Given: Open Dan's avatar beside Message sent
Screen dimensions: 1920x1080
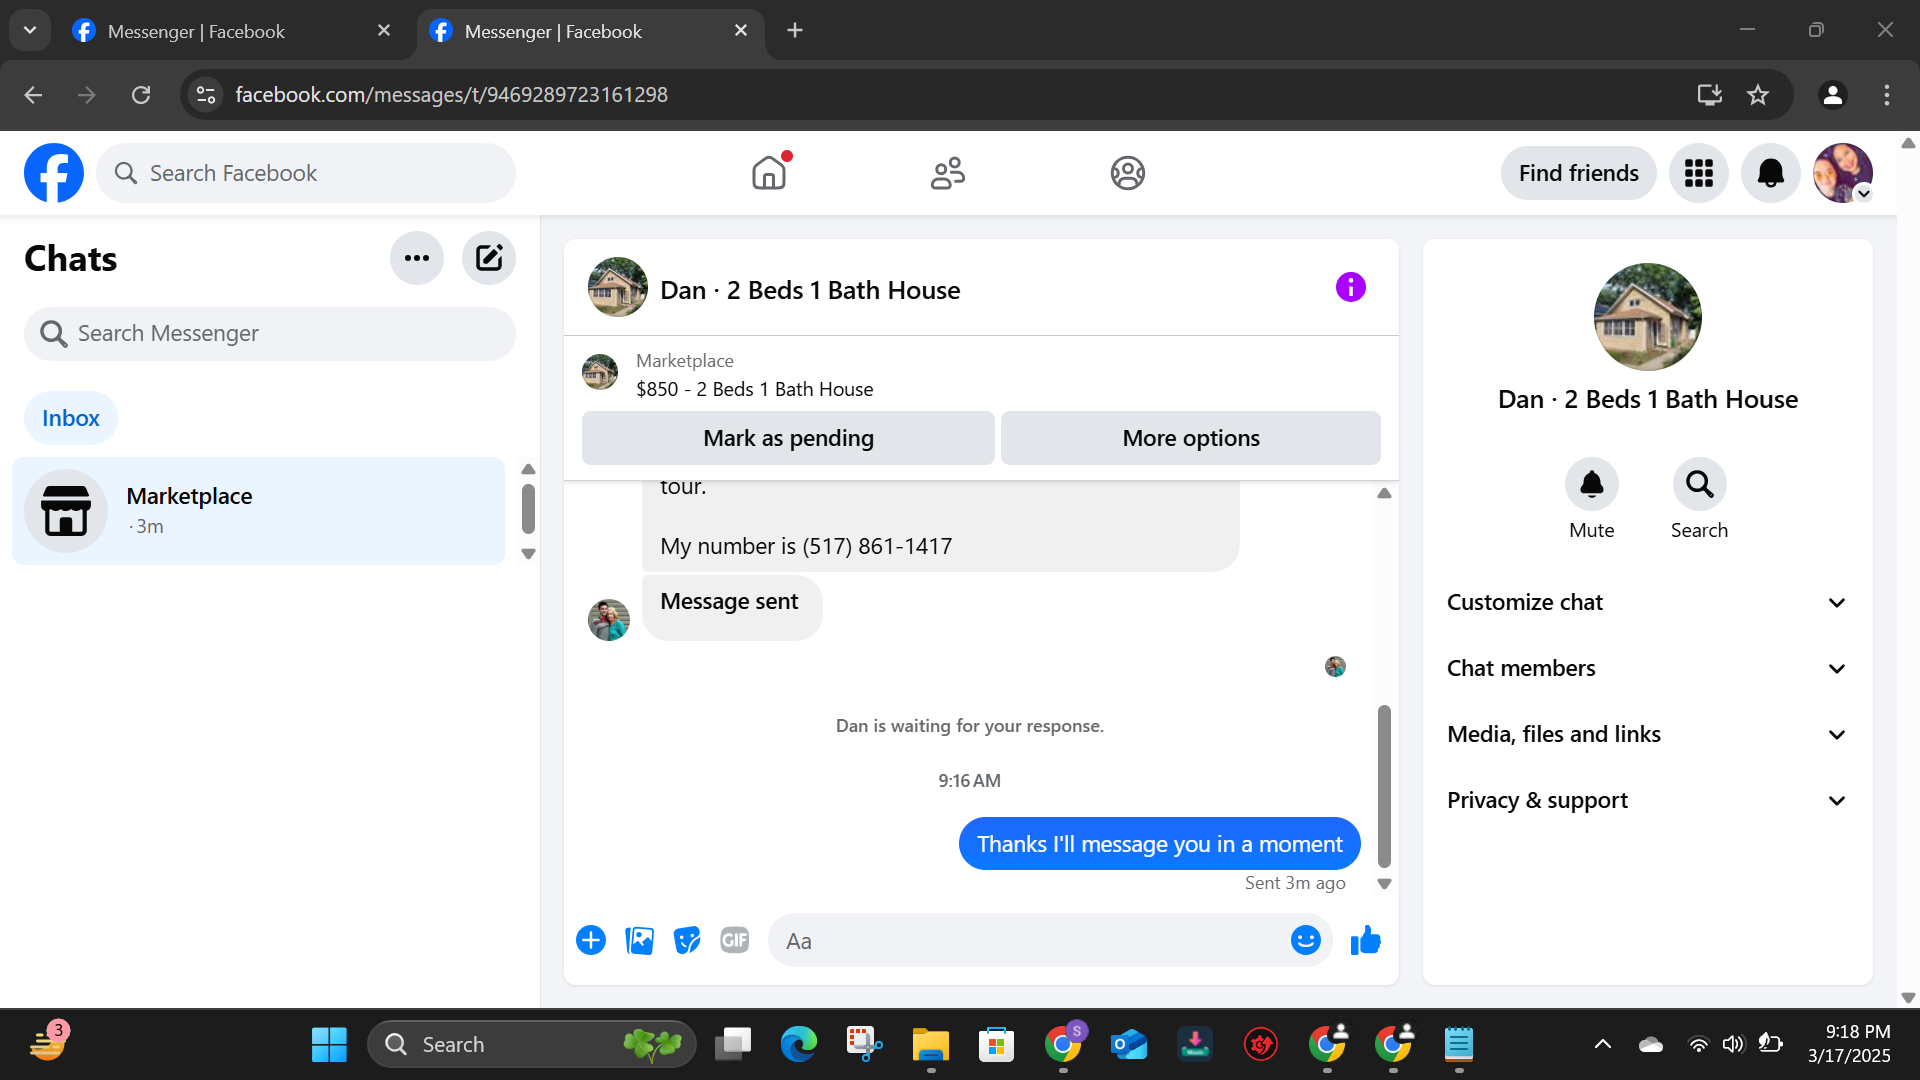Looking at the screenshot, I should (x=609, y=620).
